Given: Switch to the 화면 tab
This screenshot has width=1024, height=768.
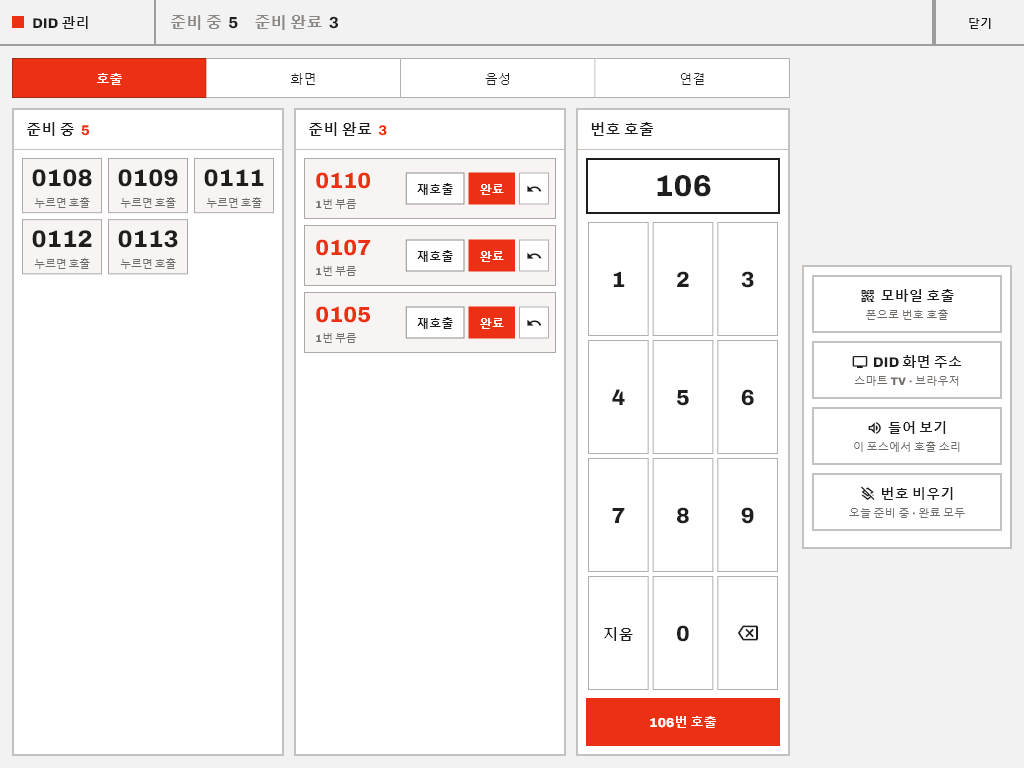Looking at the screenshot, I should (303, 78).
